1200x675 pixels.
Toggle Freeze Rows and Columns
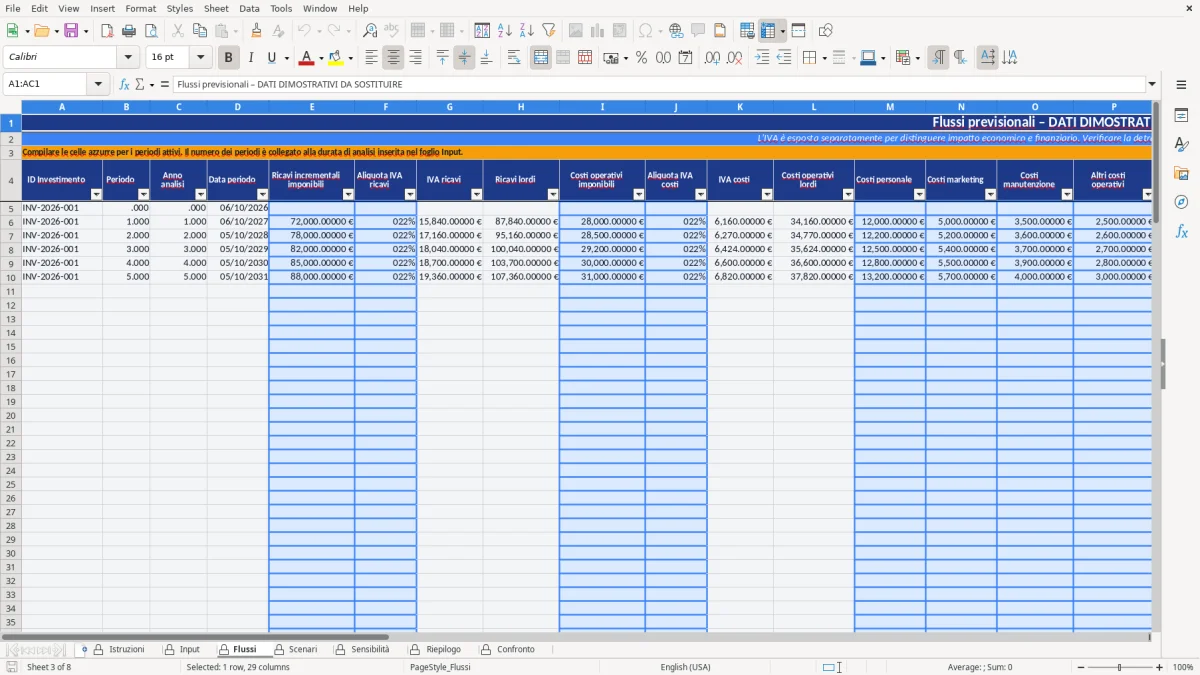point(768,31)
